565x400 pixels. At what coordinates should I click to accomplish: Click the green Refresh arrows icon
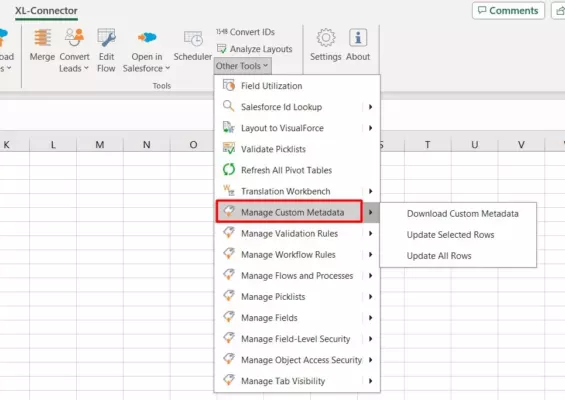point(228,169)
